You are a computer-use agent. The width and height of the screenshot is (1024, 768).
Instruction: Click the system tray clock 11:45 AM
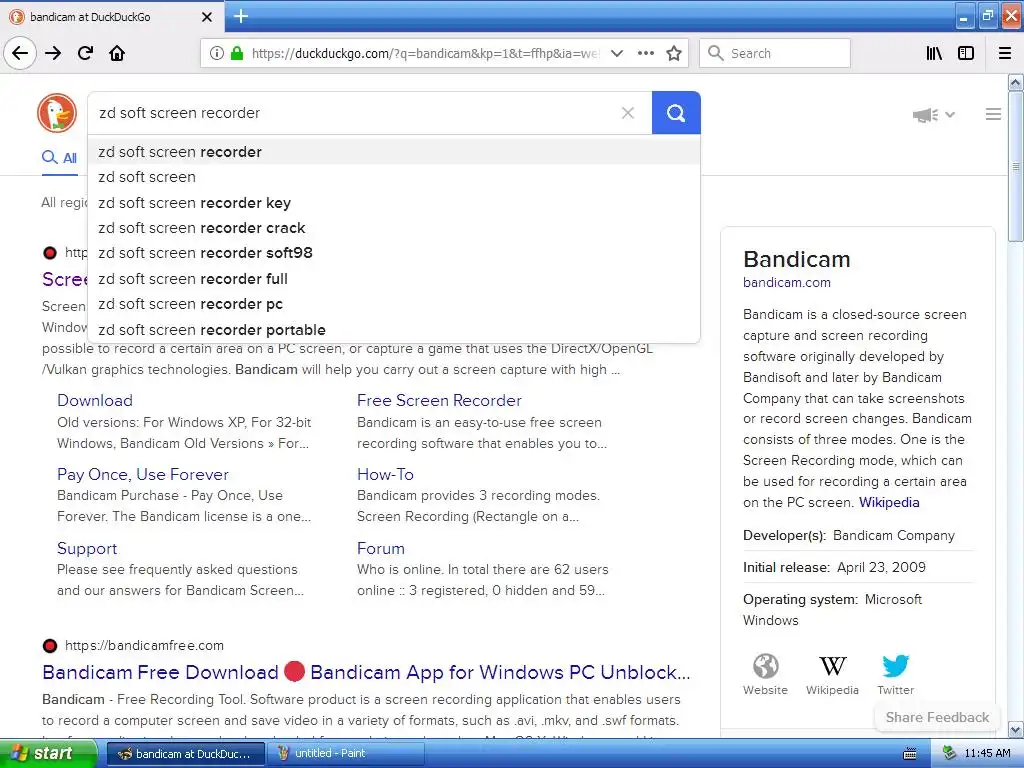[x=987, y=754]
